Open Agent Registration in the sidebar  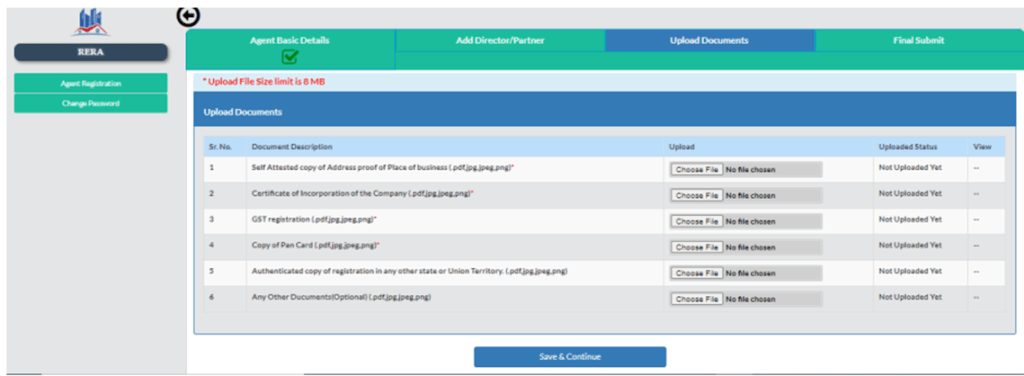tap(91, 83)
